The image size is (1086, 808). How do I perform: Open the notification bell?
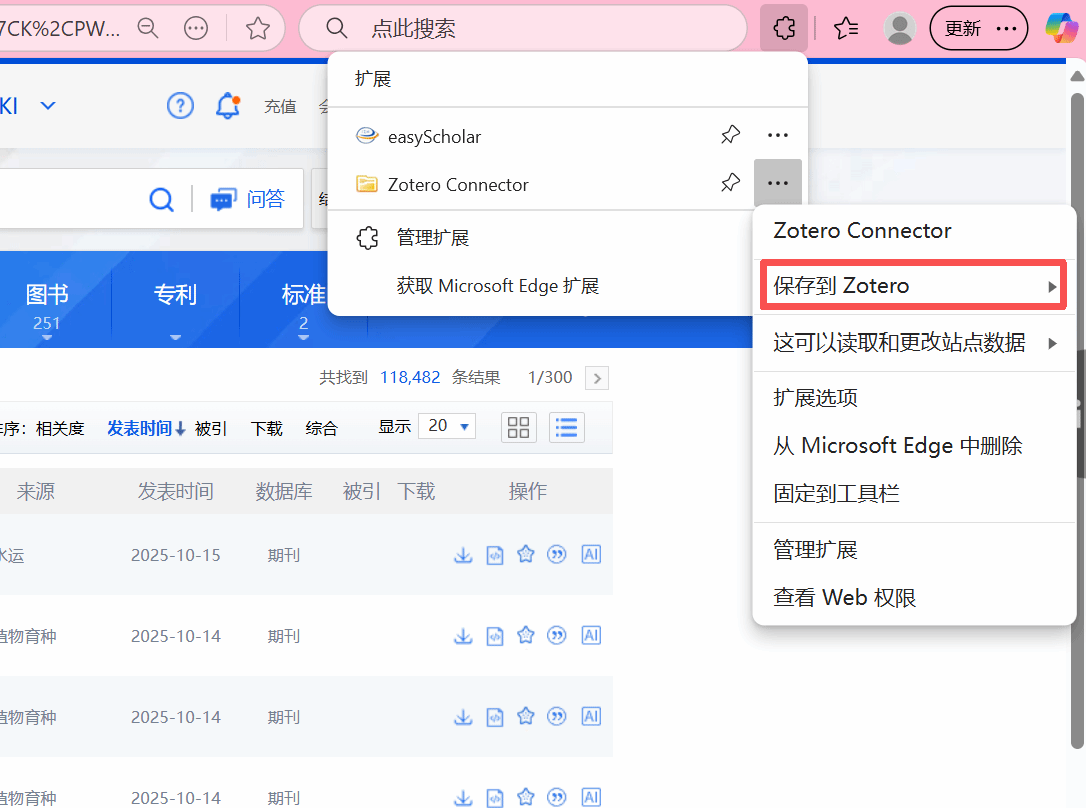click(x=228, y=106)
